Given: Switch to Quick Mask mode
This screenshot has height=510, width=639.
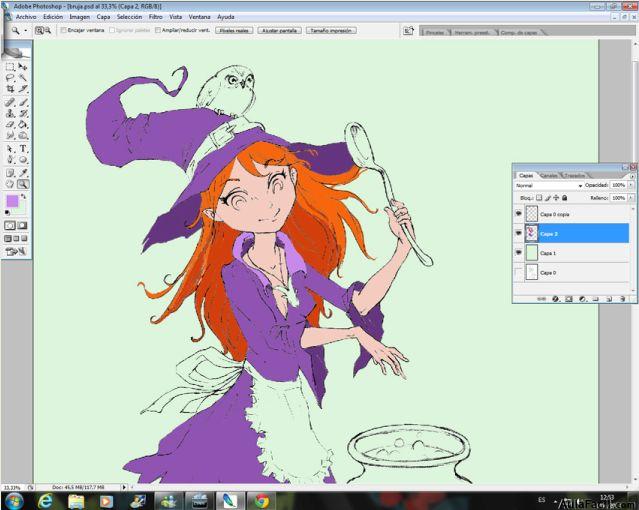Looking at the screenshot, I should click(x=23, y=225).
